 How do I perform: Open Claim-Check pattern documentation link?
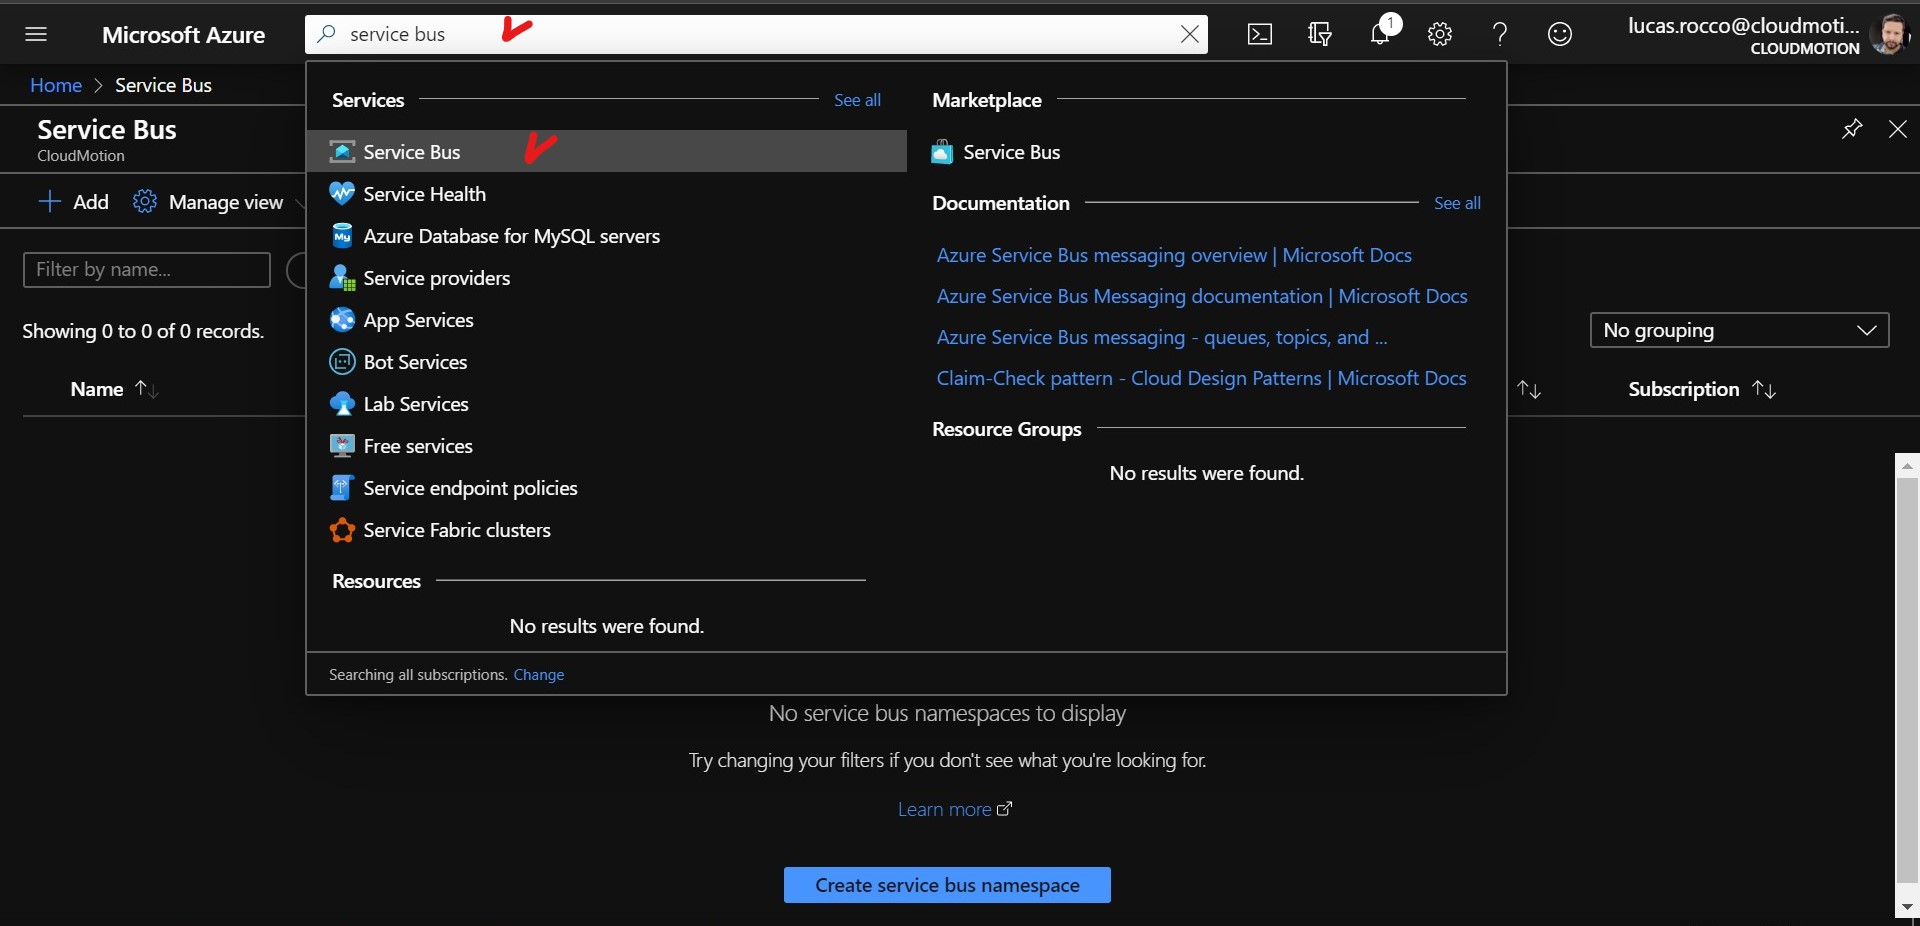(1201, 378)
